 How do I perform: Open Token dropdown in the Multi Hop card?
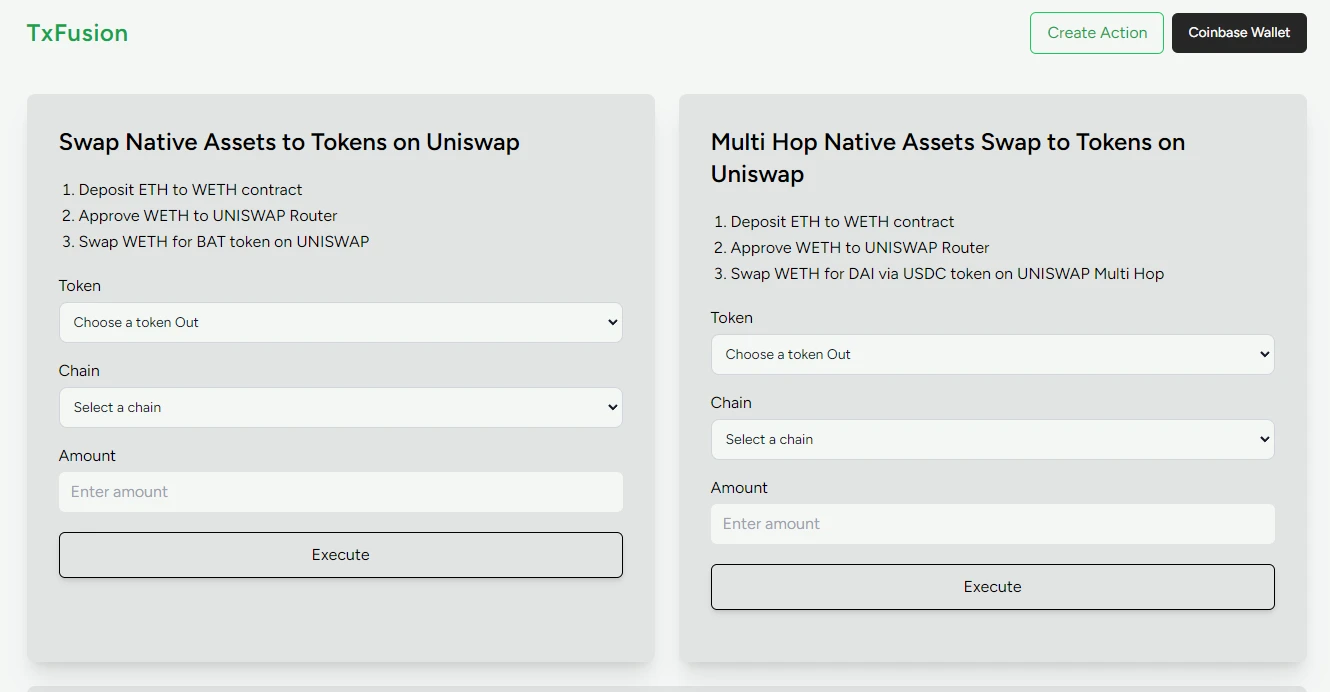pos(992,355)
